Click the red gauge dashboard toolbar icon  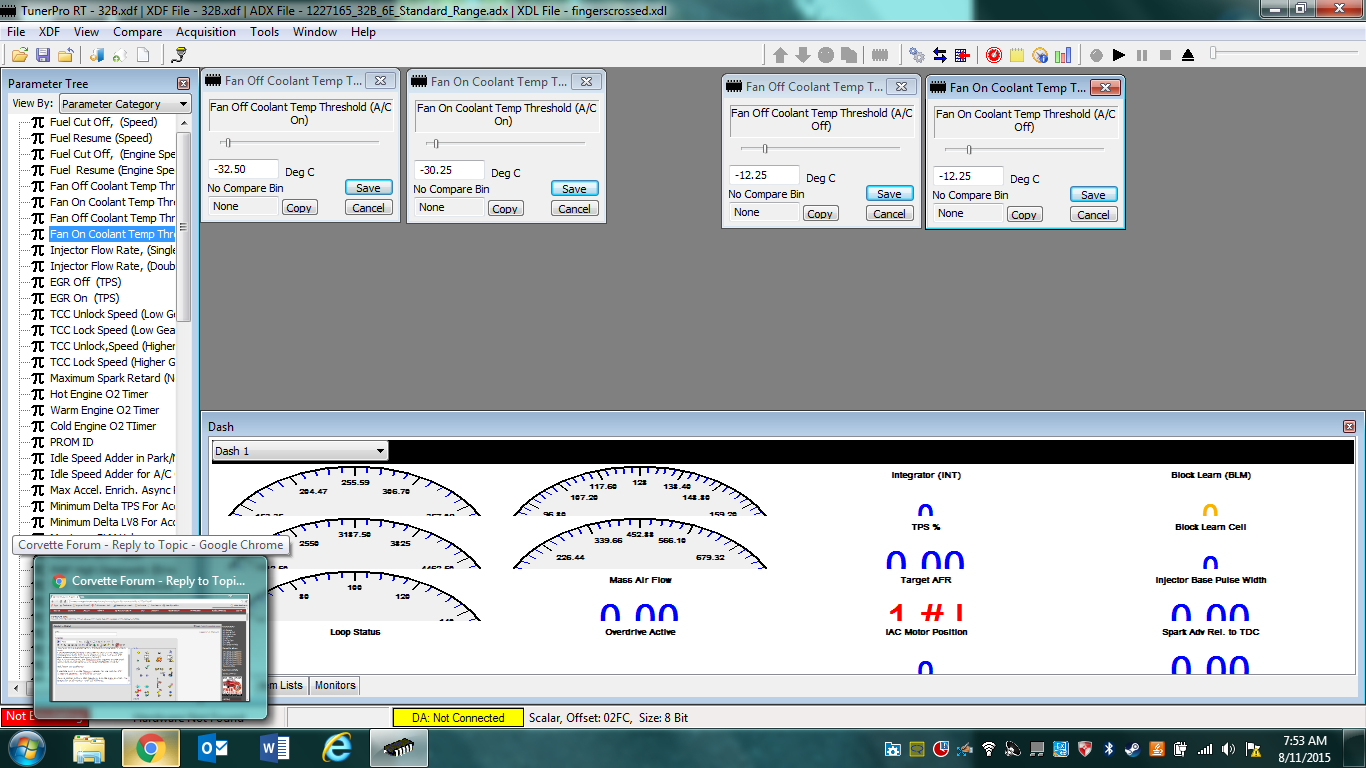point(994,55)
